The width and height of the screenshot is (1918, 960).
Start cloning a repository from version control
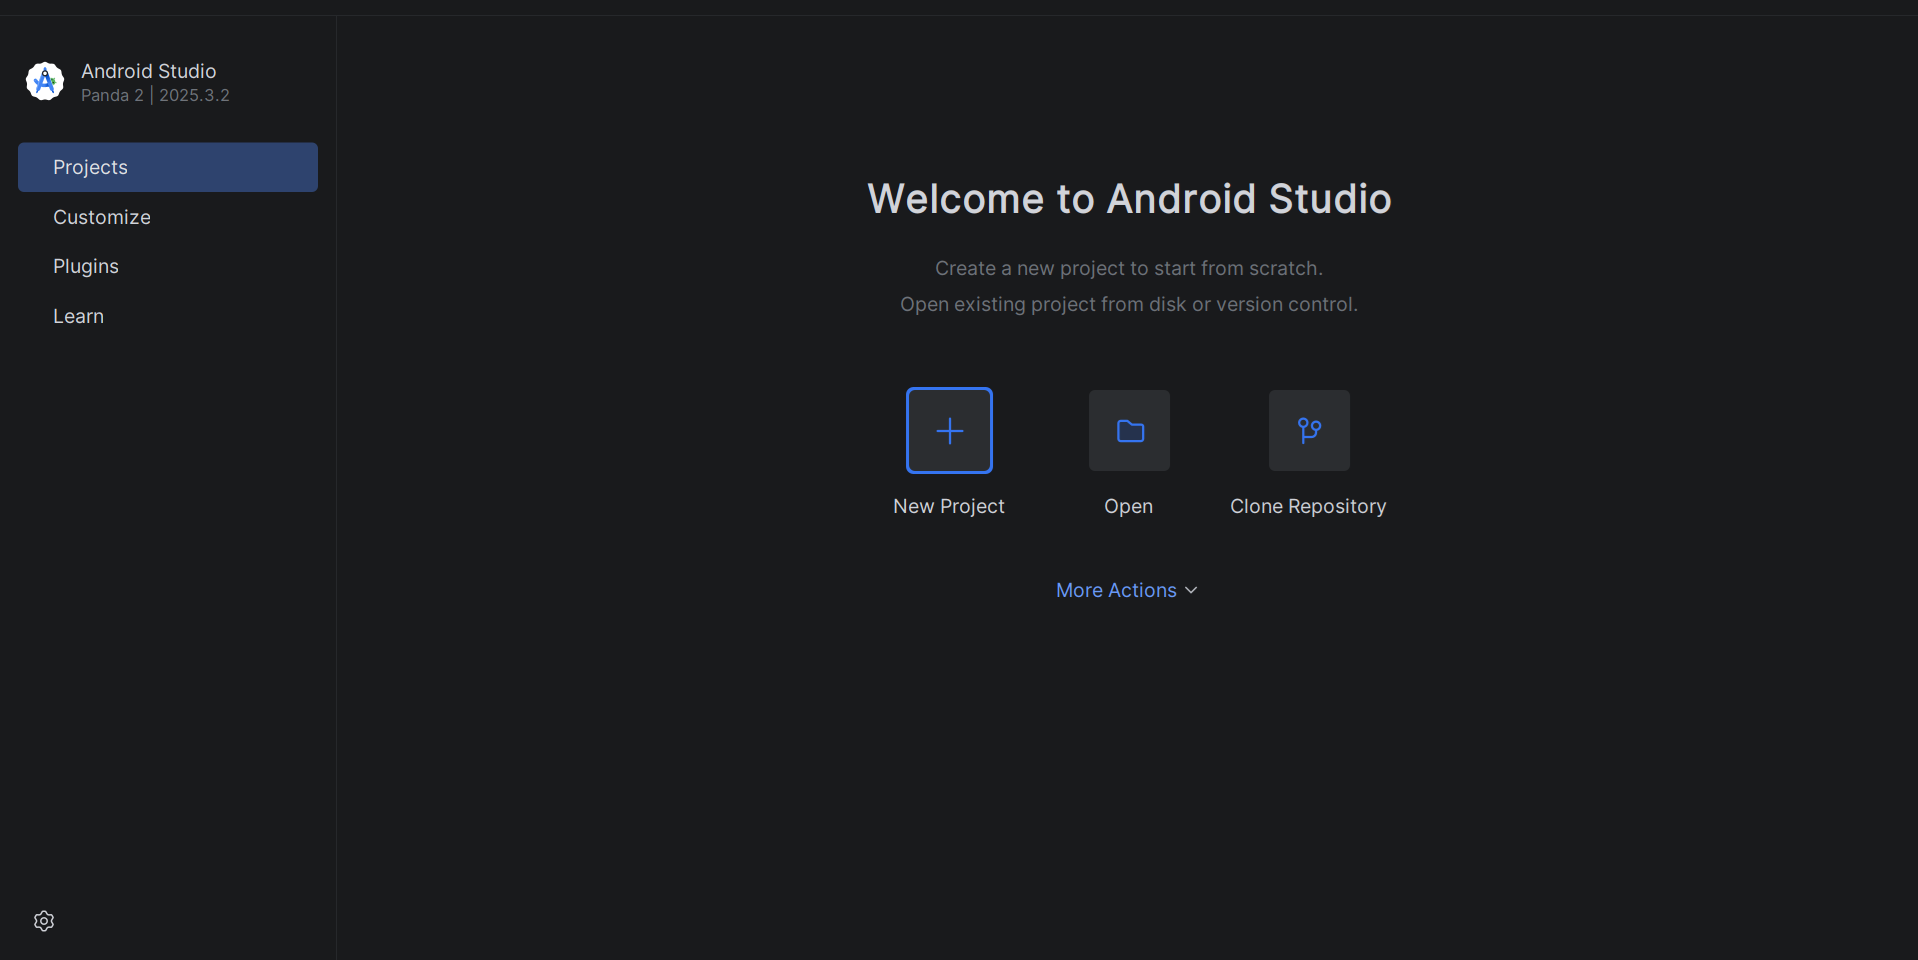(x=1308, y=430)
